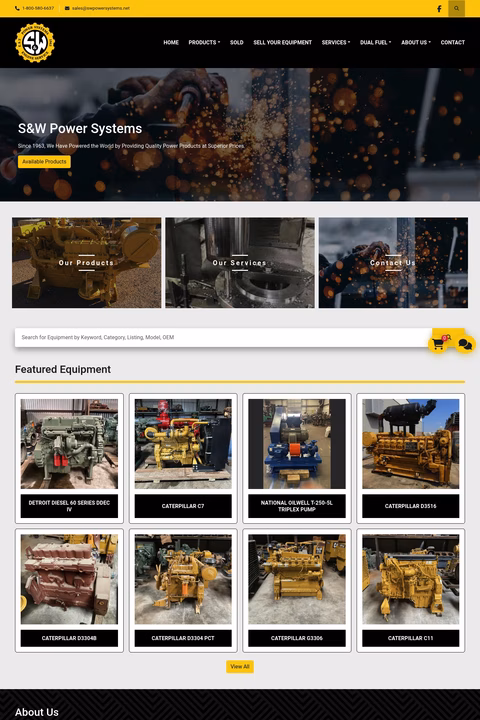Email sales@swpowersystems.net link
The width and height of the screenshot is (480, 720).
pyautogui.click(x=97, y=8)
